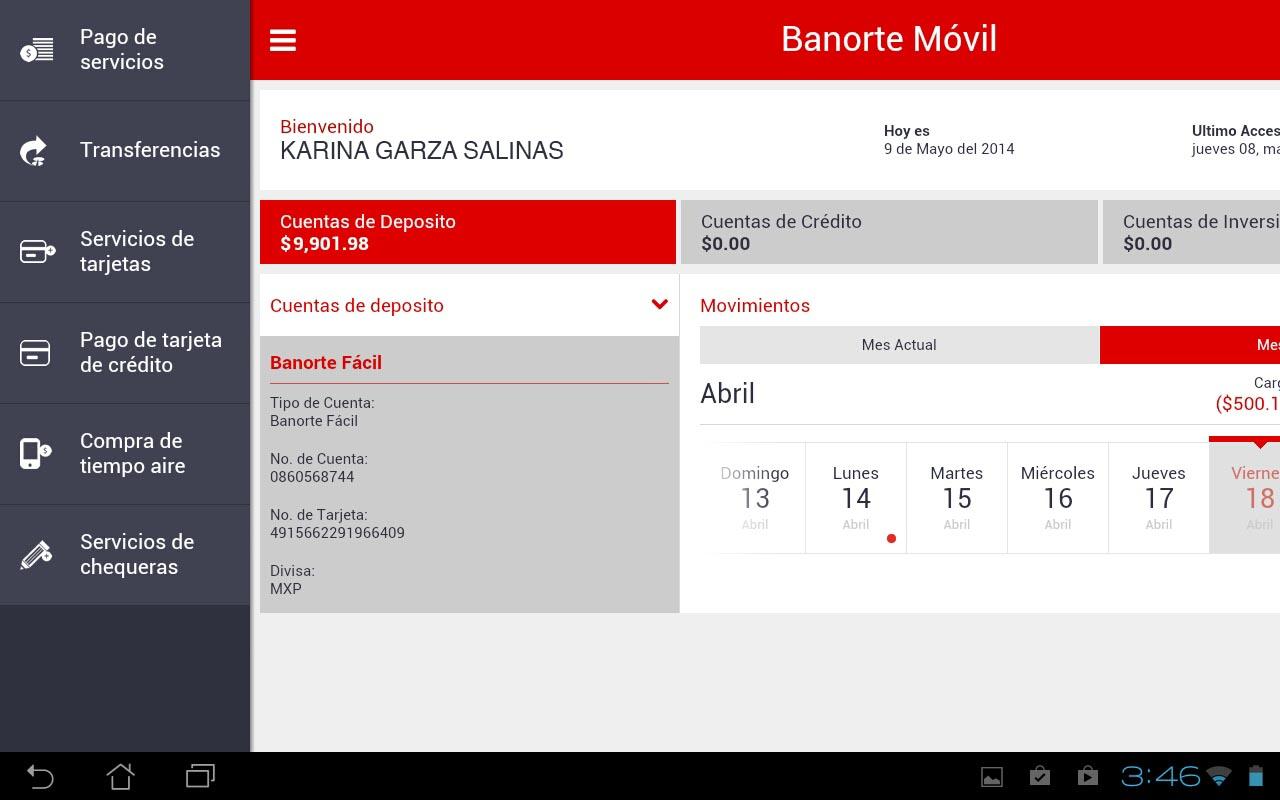Tap the user name KARINA GARZA SALINAS

click(422, 151)
